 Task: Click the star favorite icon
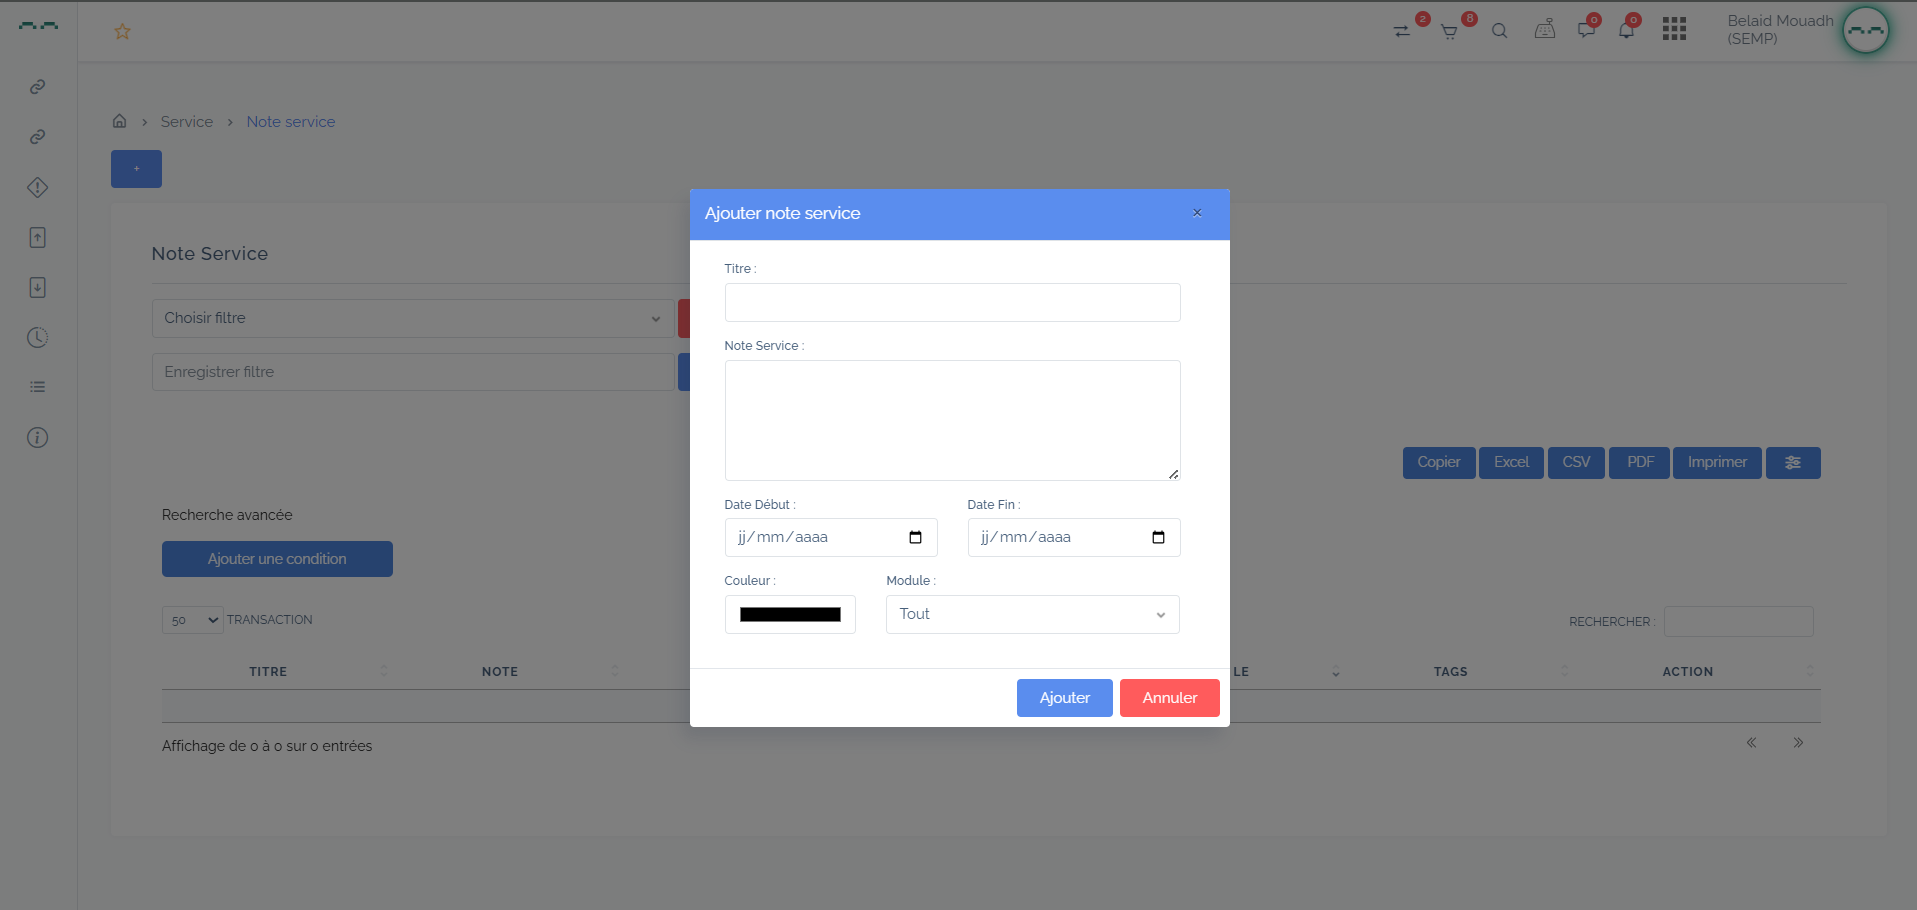click(122, 32)
